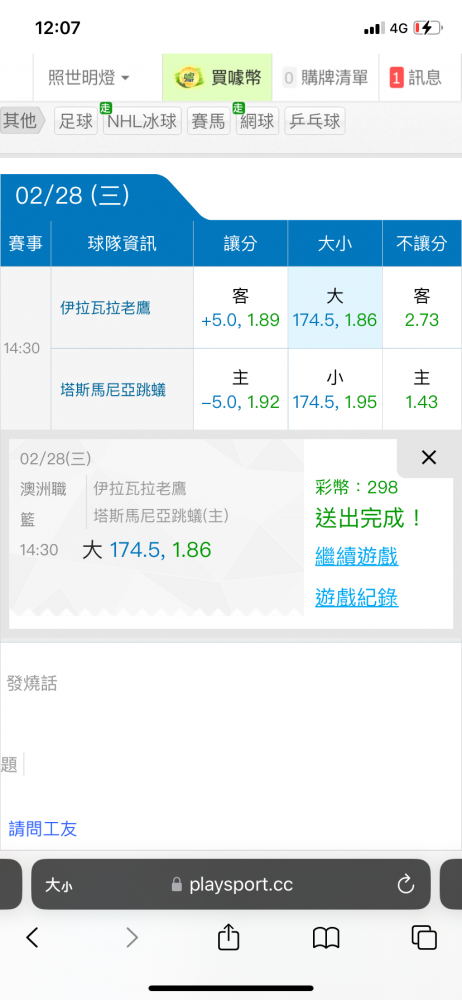Open Safari tabs overview icon
462x1000 pixels.
click(424, 937)
